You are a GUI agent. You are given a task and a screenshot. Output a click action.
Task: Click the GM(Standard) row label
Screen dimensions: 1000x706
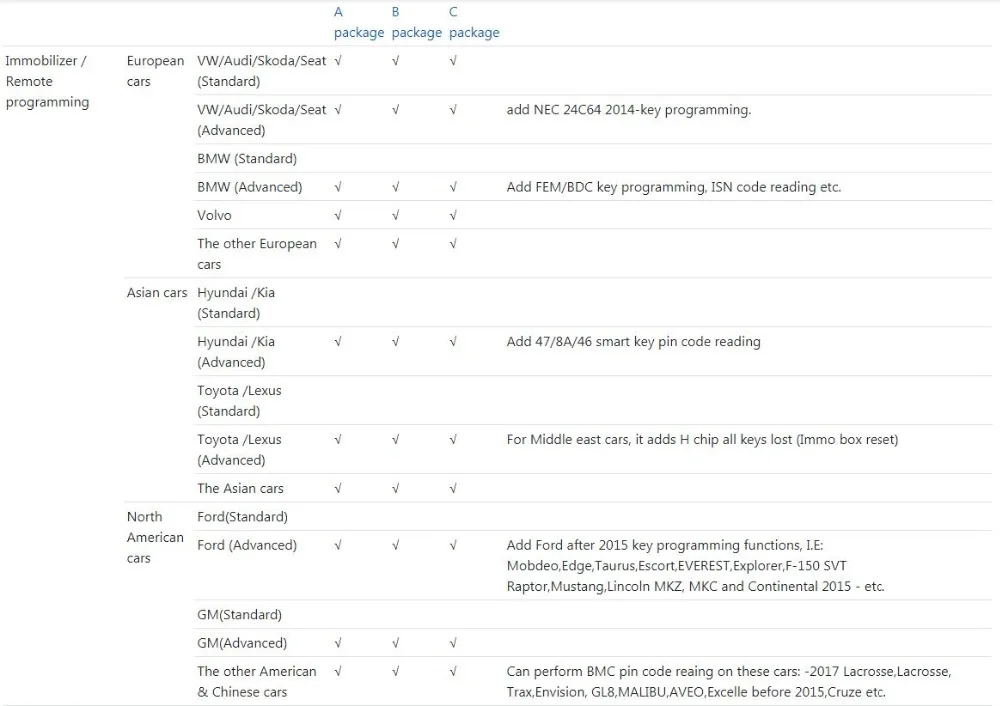pos(239,615)
